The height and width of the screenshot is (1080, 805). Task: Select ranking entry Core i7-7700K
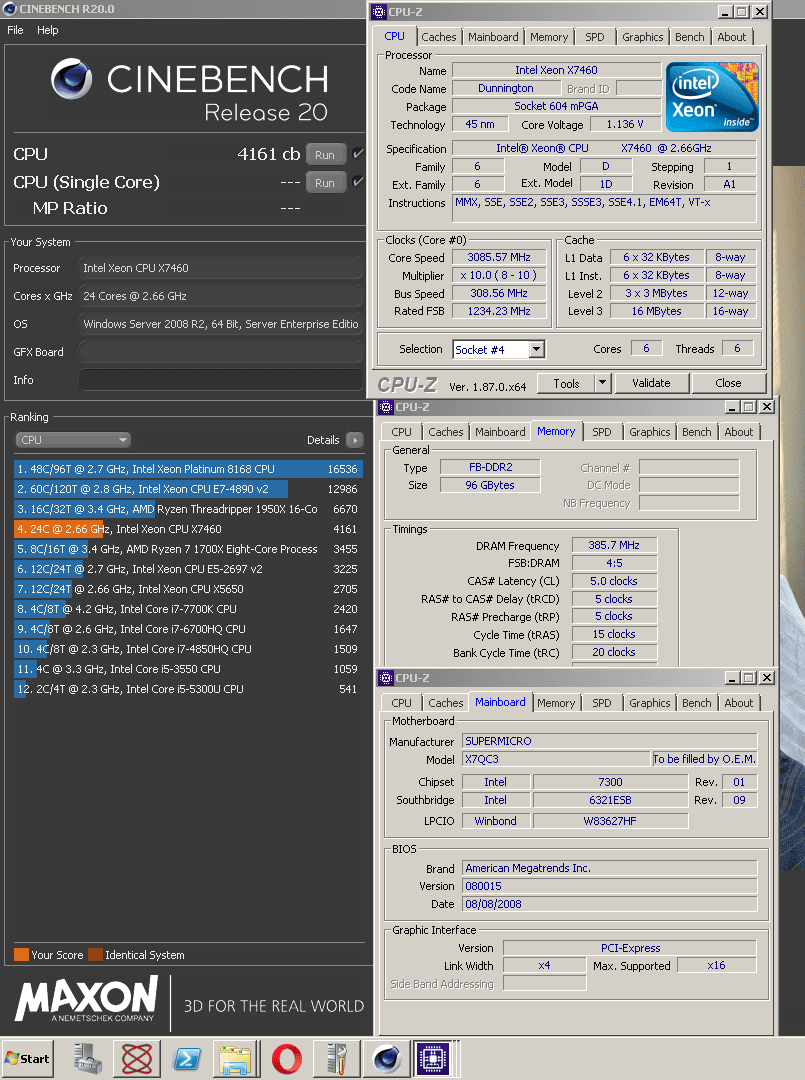(x=188, y=609)
